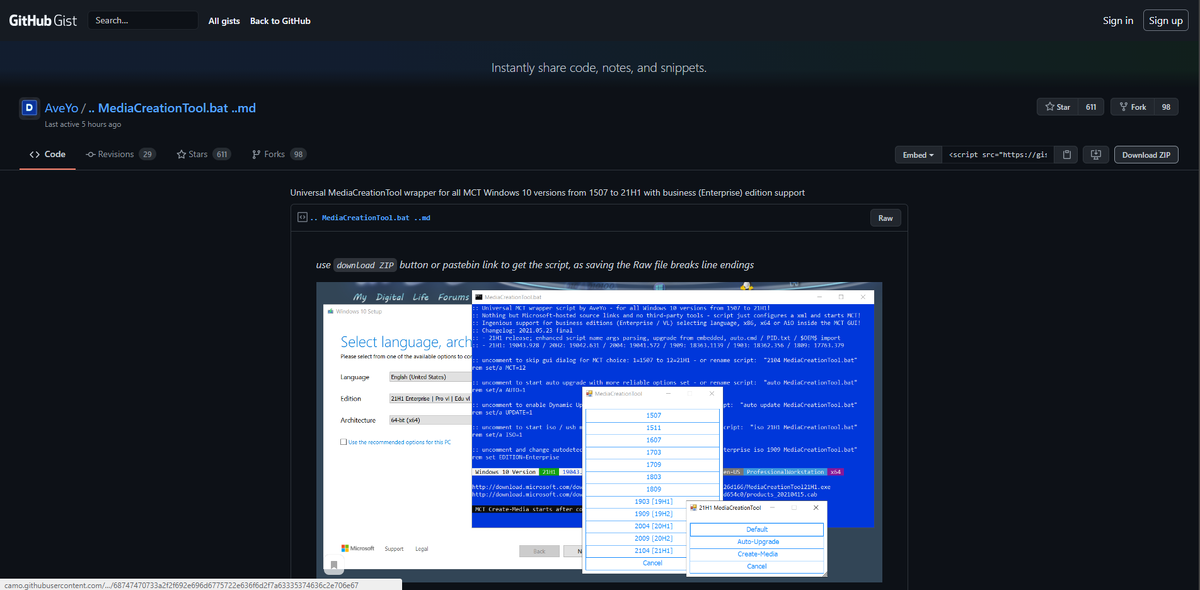Open All gists in the header

tap(224, 21)
